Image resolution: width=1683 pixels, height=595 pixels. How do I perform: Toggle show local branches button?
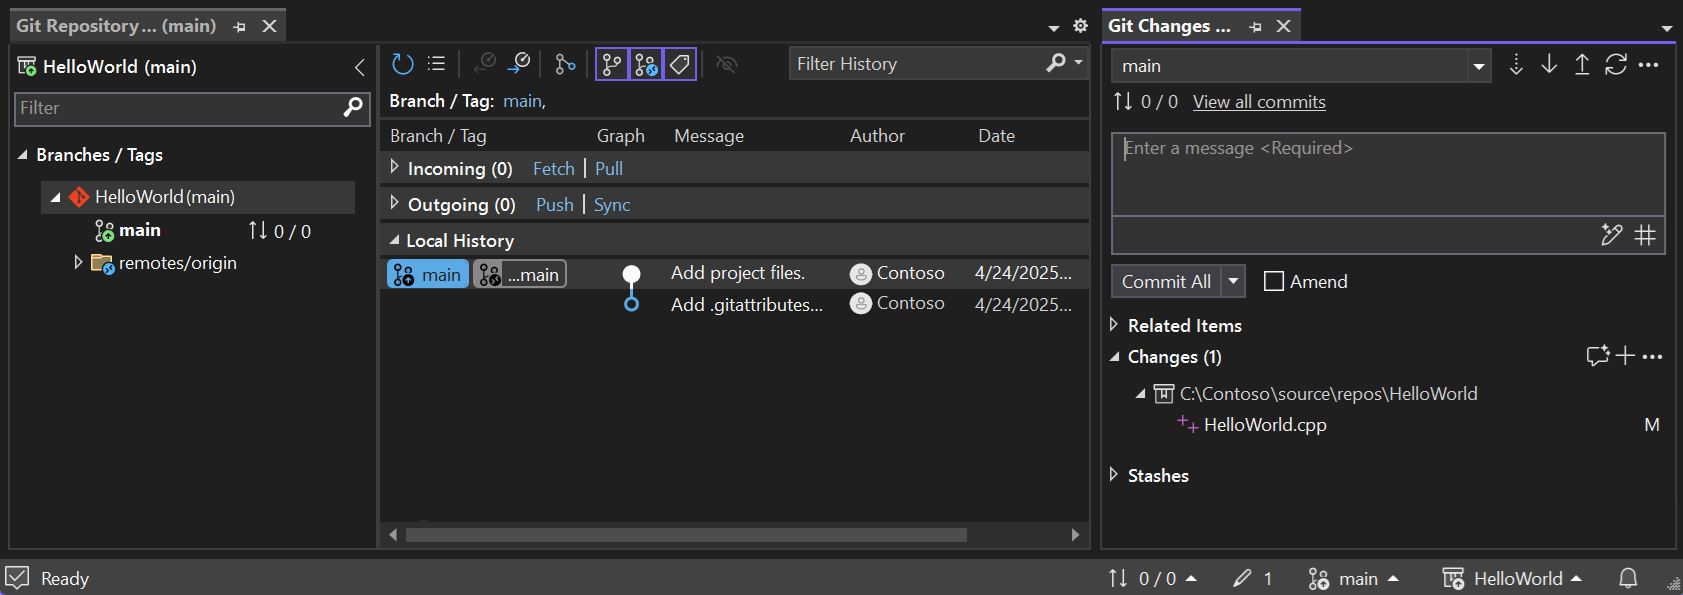[x=612, y=65]
